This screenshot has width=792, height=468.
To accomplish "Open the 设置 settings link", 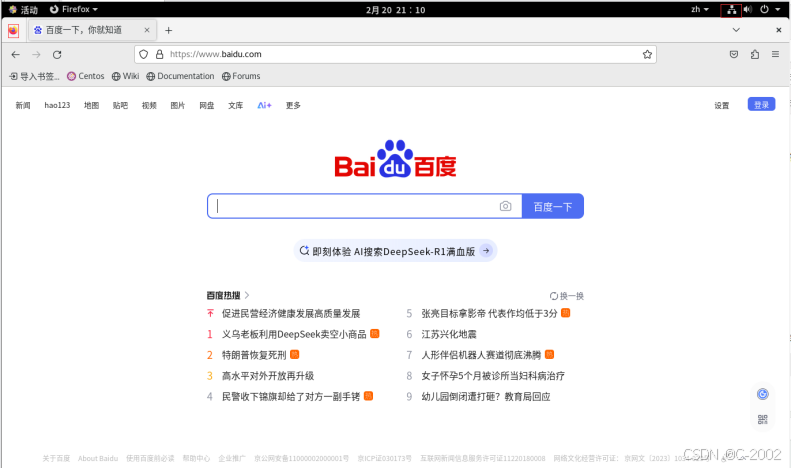I will pos(721,106).
